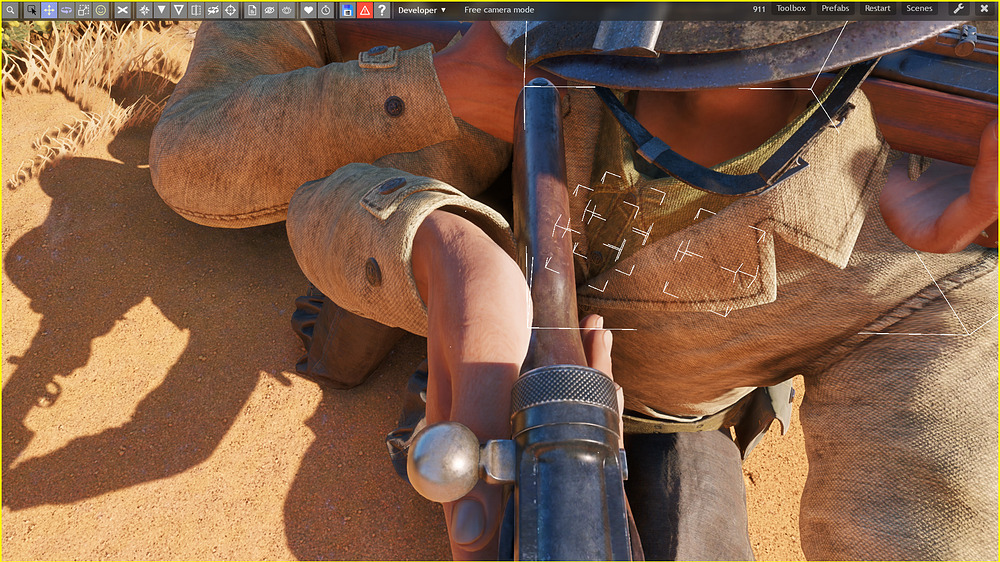The image size is (1000, 562).
Task: Click the magnifying glass search icon
Action: click(10, 10)
